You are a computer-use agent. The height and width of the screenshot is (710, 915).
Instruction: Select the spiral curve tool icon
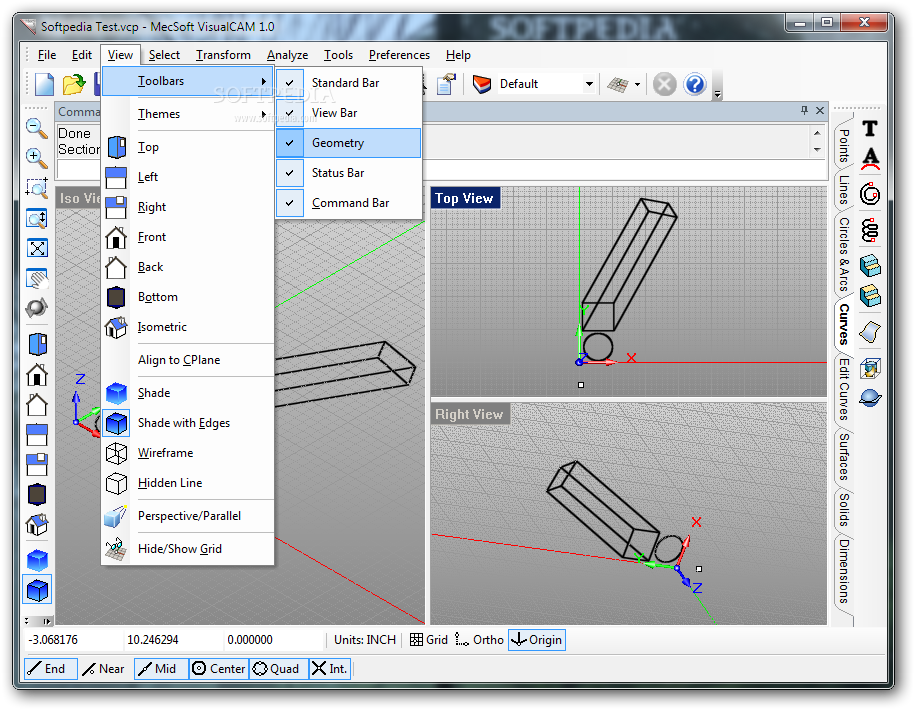click(x=870, y=194)
